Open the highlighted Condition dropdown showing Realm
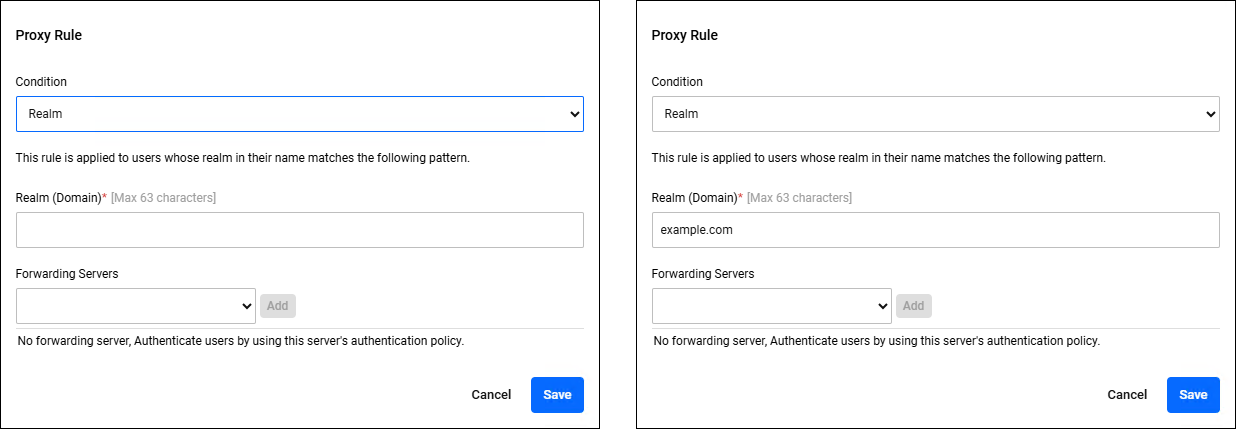1236x429 pixels. point(299,114)
